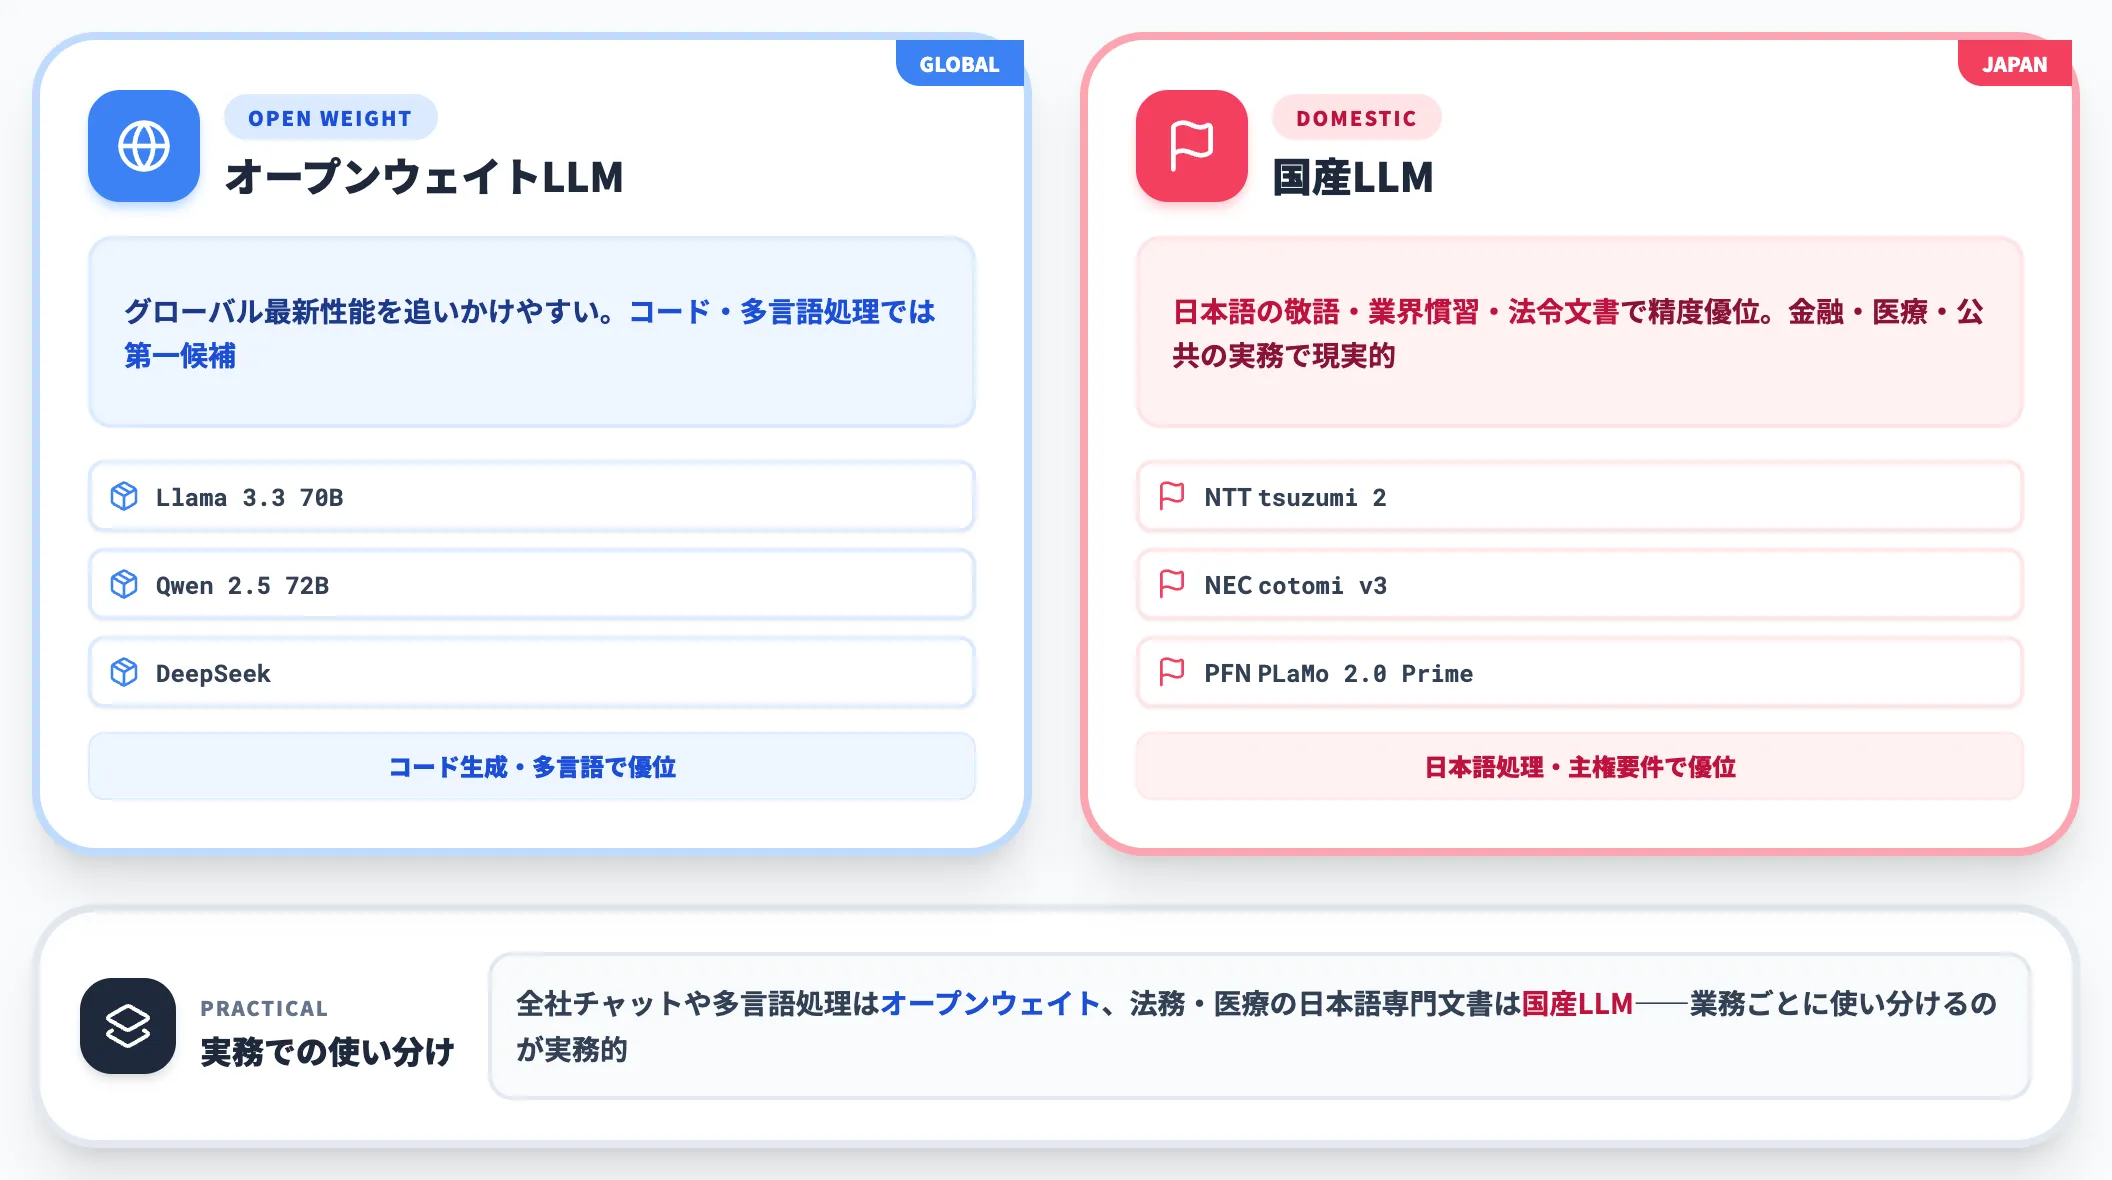Click the flag icon beside NTT tsuzumi 2

[x=1172, y=496]
